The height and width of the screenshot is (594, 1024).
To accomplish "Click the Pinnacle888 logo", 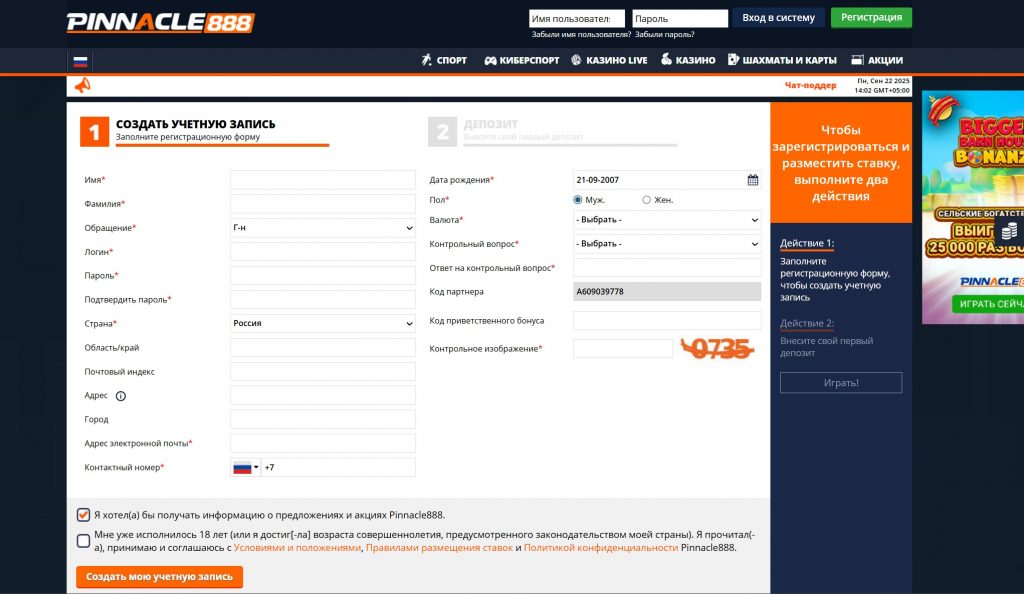I will point(160,22).
